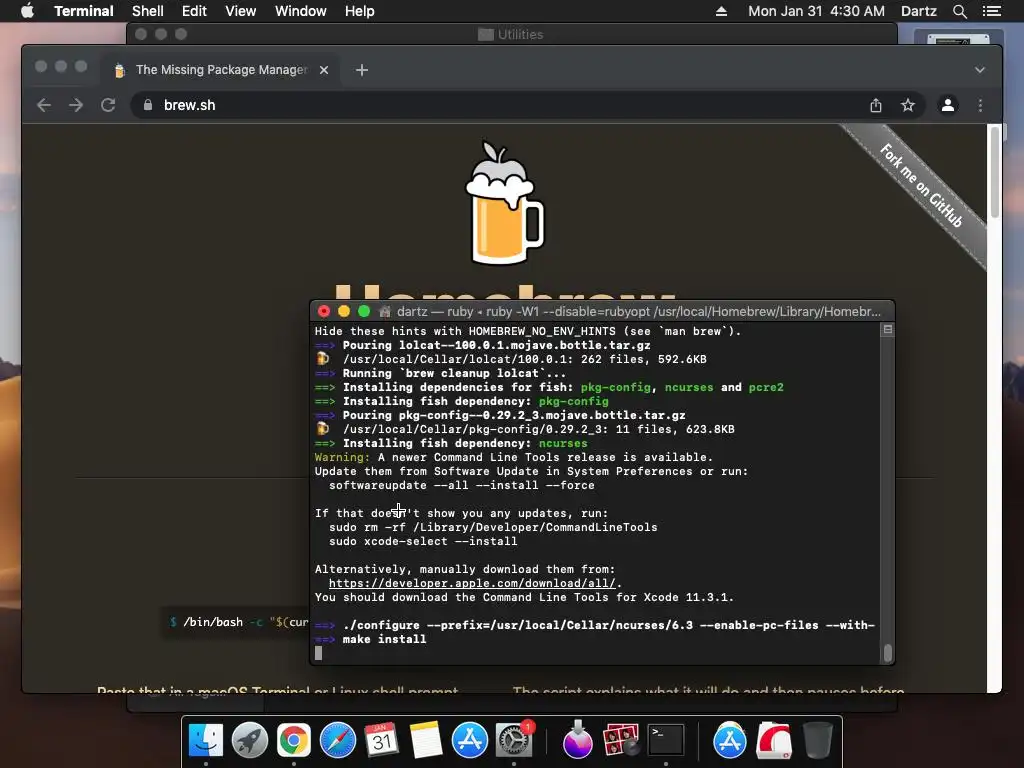Select The Missing Package Manager tab
Screen dimensions: 1024x768
tap(221, 70)
